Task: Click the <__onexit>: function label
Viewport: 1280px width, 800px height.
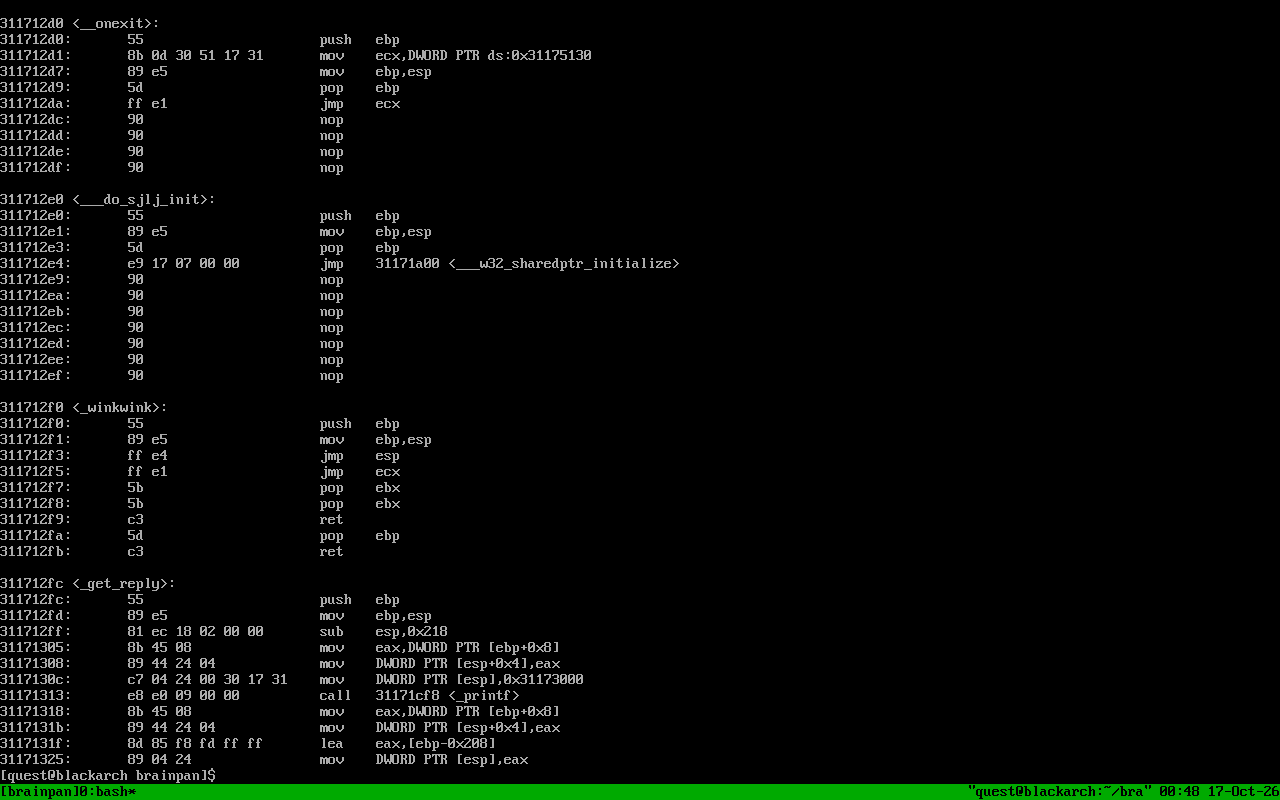Action: click(x=116, y=24)
